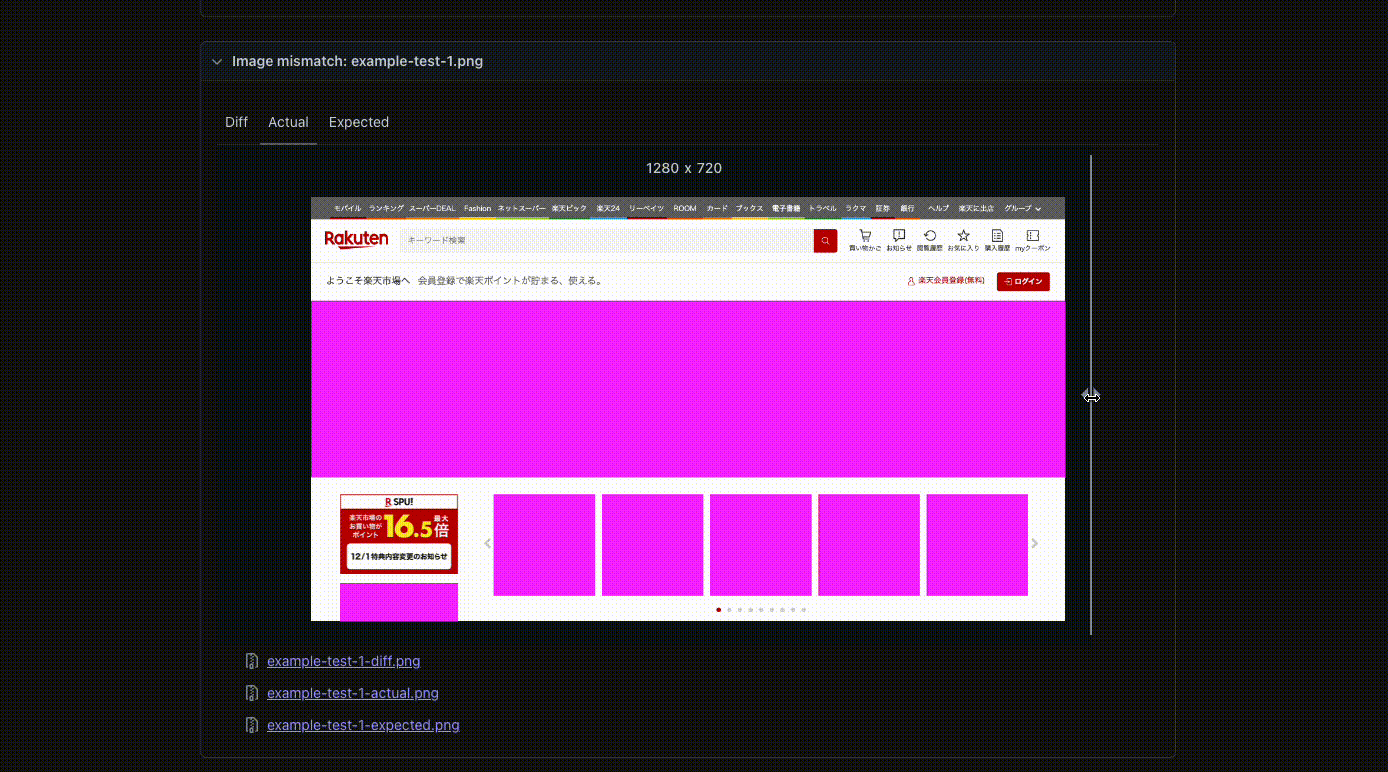Select the お気に入り favorites star icon

coord(963,236)
